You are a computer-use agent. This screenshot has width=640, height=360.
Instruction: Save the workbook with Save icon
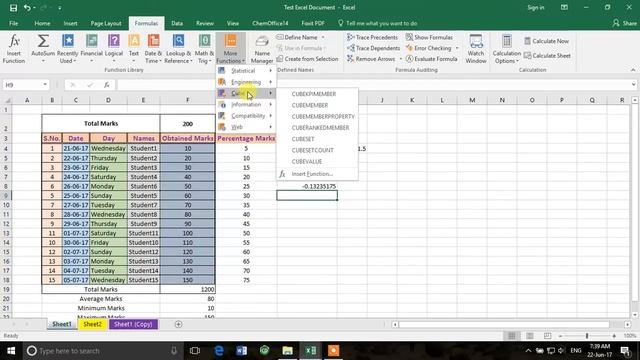coord(13,8)
